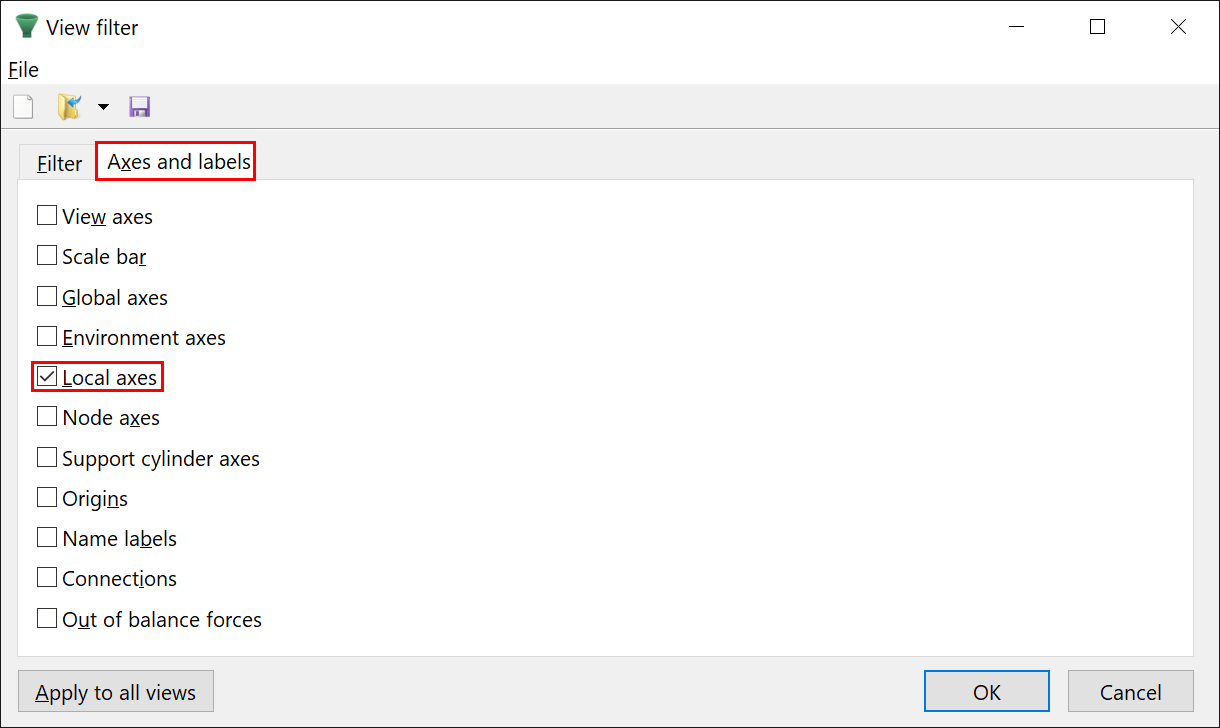Viewport: 1220px width, 728px height.
Task: Uncheck the Local axes checkbox
Action: click(47, 377)
